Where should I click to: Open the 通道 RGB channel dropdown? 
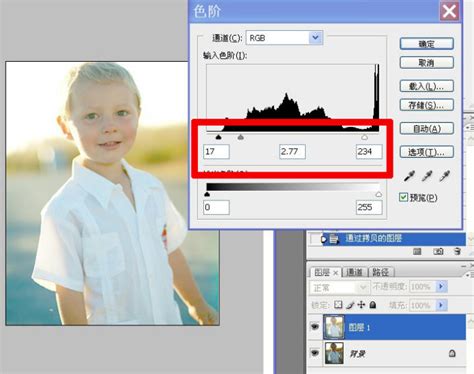click(315, 38)
